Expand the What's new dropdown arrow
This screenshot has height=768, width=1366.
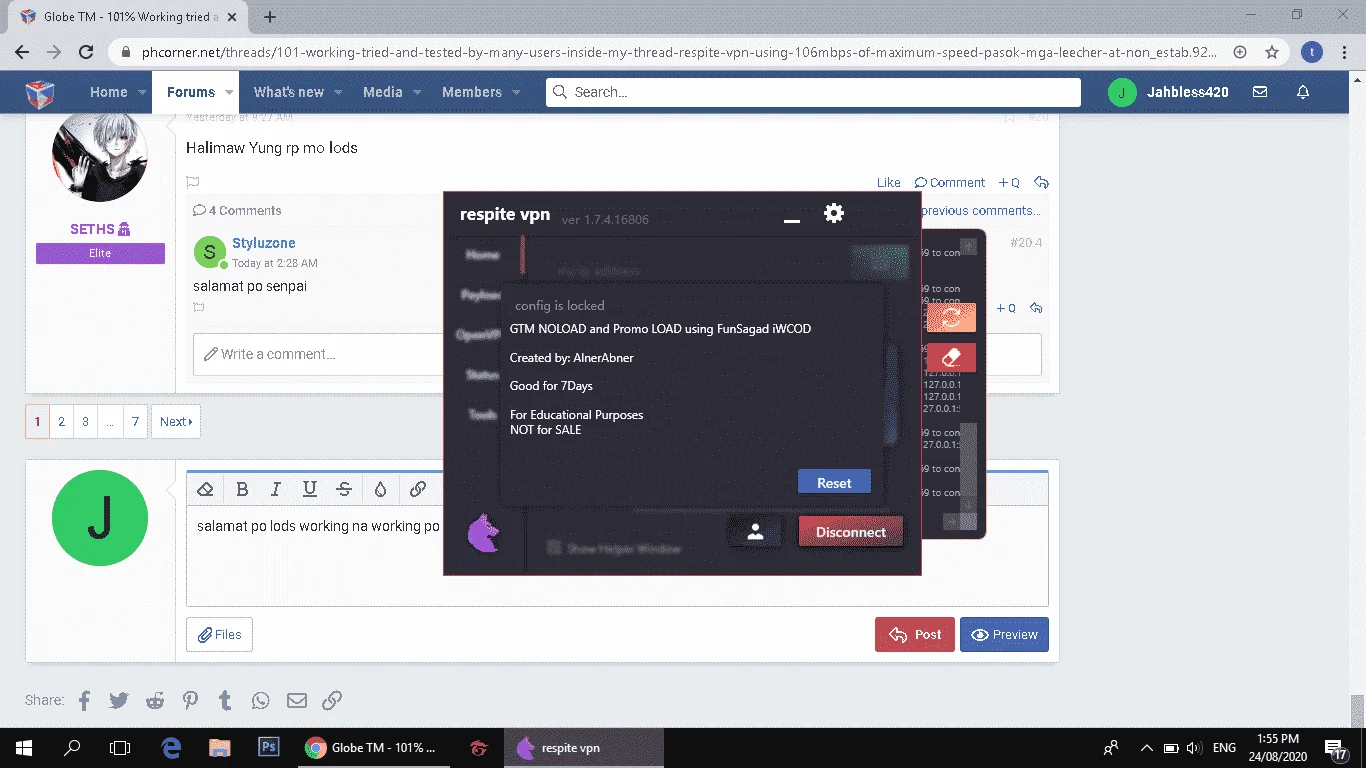pyautogui.click(x=337, y=92)
